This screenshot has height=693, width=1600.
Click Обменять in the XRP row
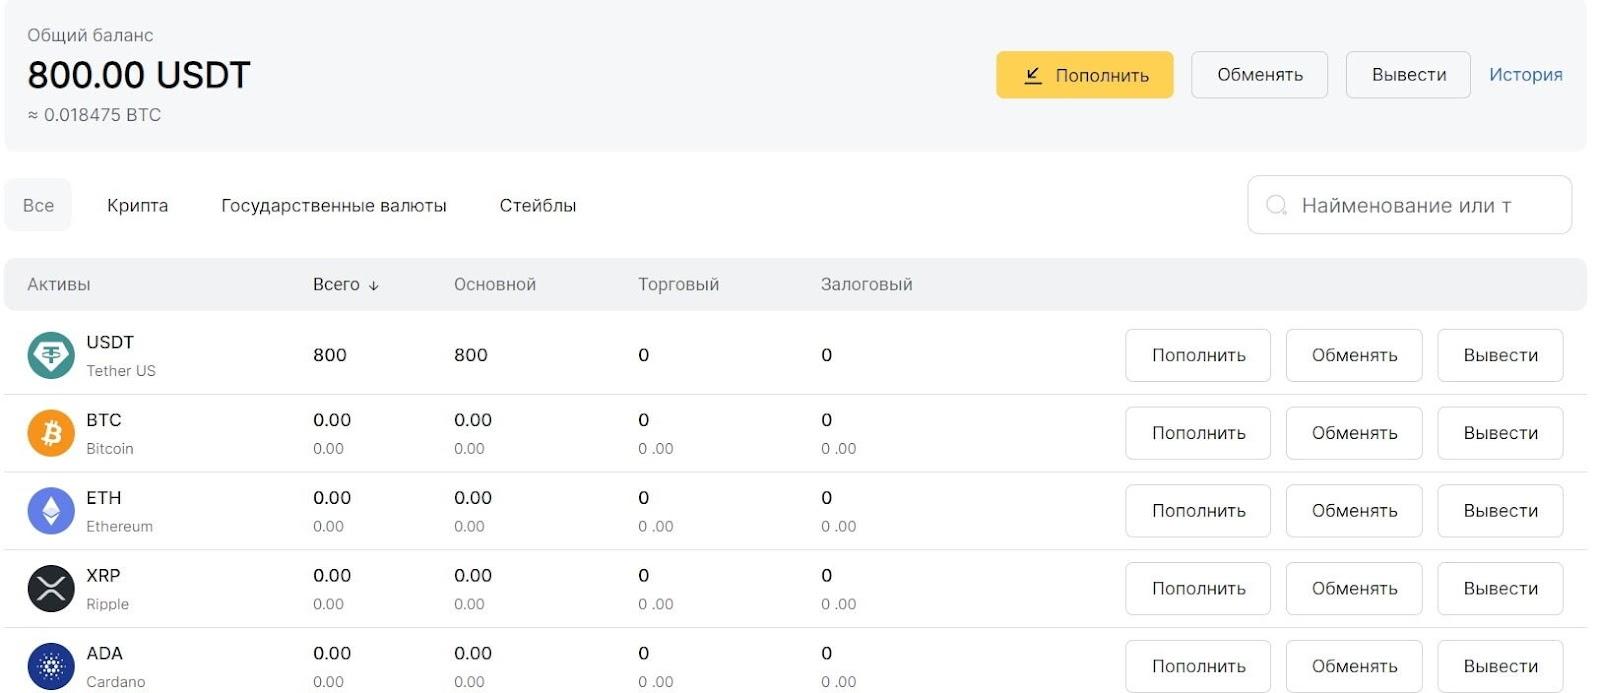tap(1354, 589)
